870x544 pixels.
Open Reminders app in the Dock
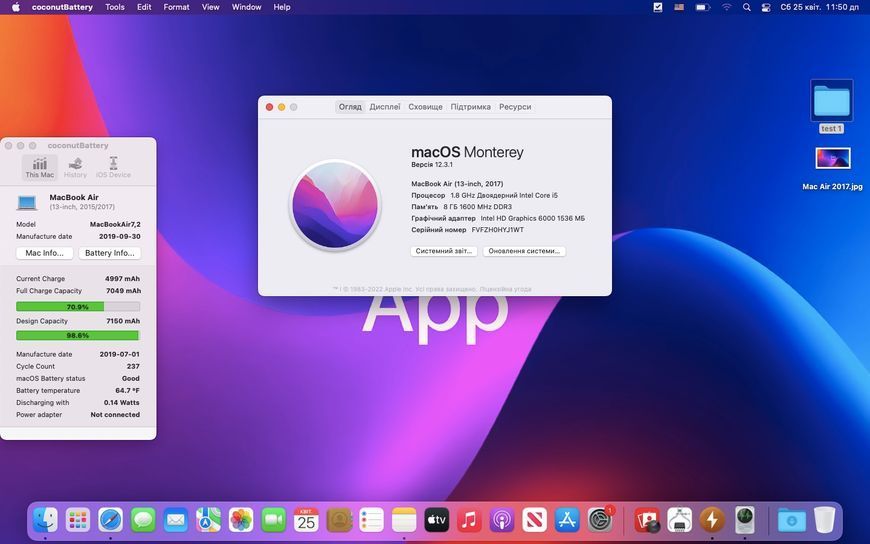click(x=371, y=520)
